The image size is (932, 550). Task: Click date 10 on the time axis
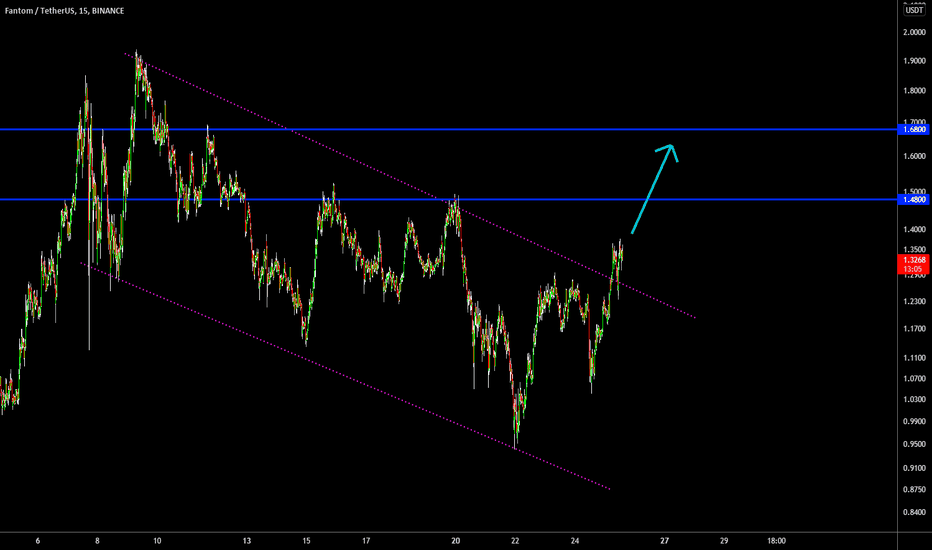(x=157, y=541)
